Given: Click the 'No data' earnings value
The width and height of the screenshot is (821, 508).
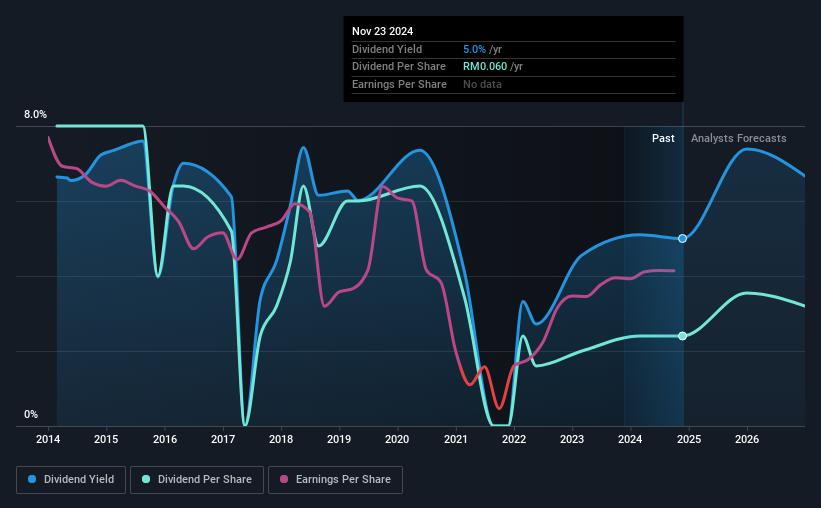Looking at the screenshot, I should pos(482,84).
